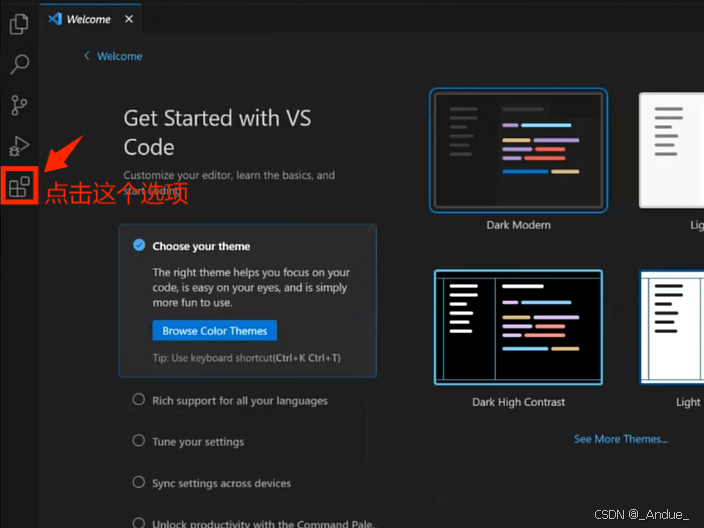
Task: Click the Dark High Contrast label
Action: (x=519, y=402)
